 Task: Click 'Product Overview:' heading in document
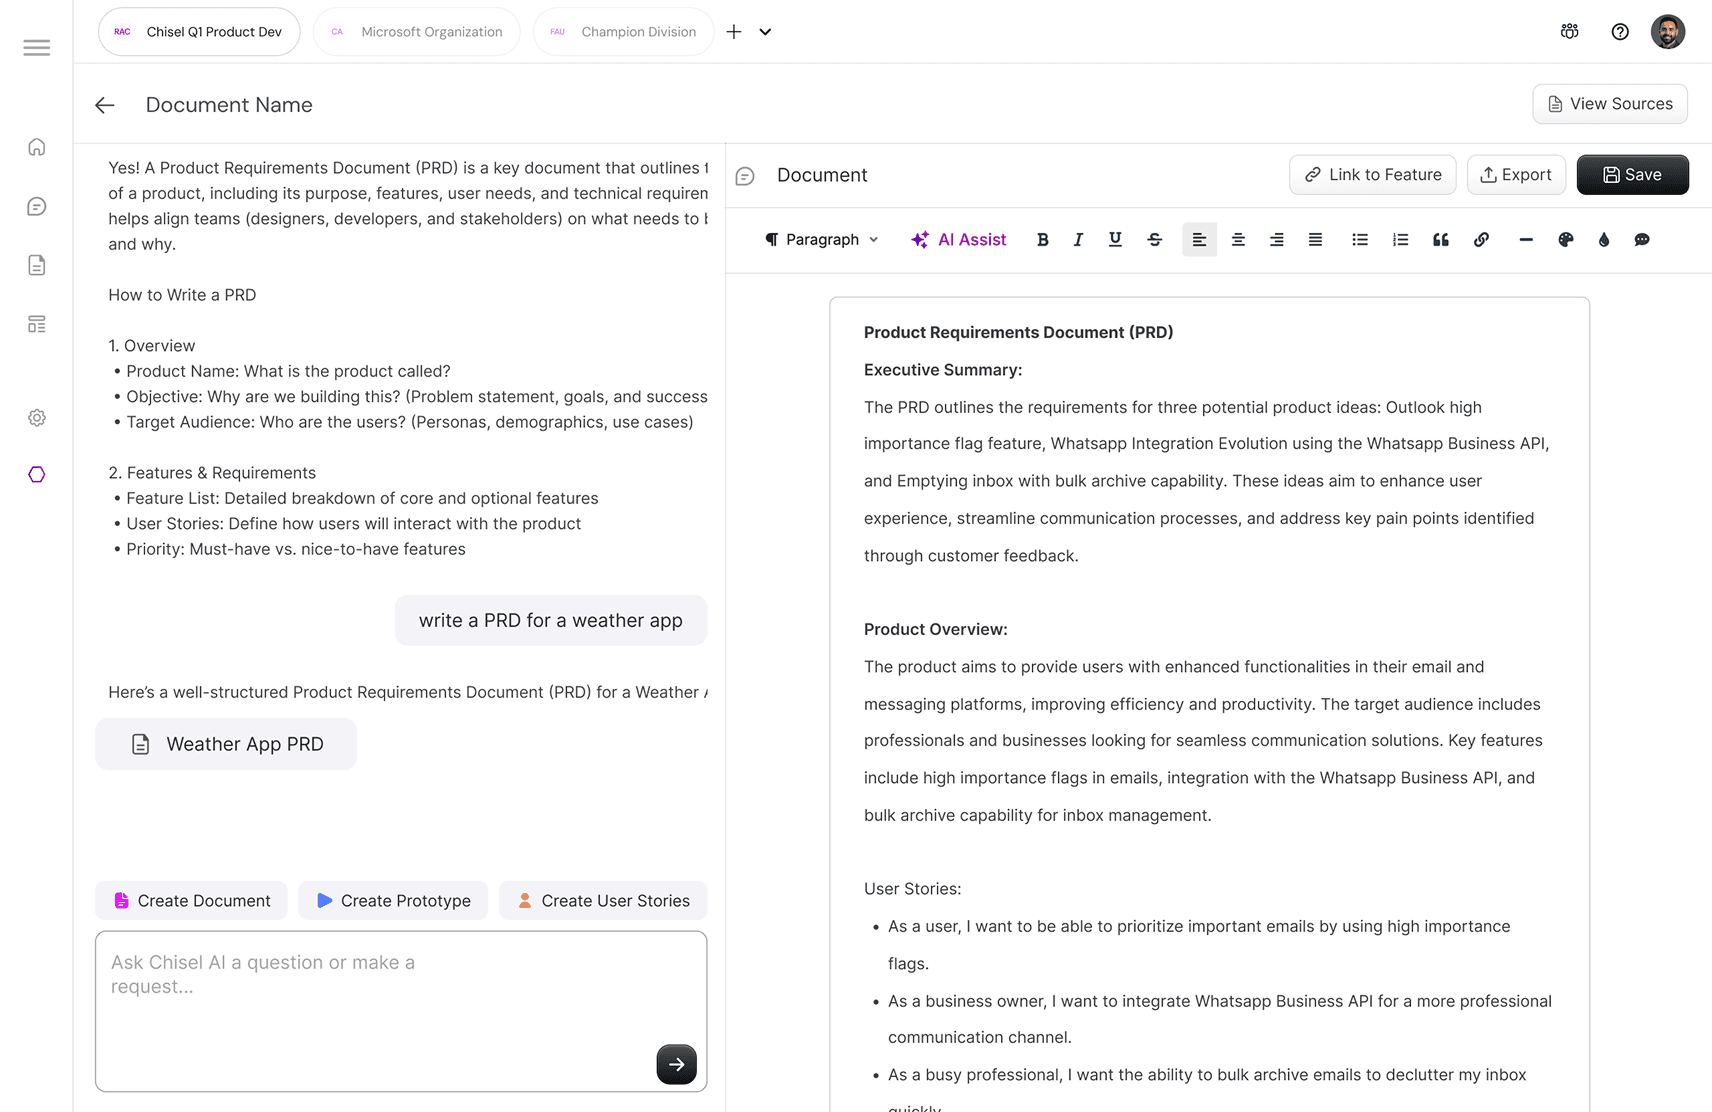click(x=936, y=629)
